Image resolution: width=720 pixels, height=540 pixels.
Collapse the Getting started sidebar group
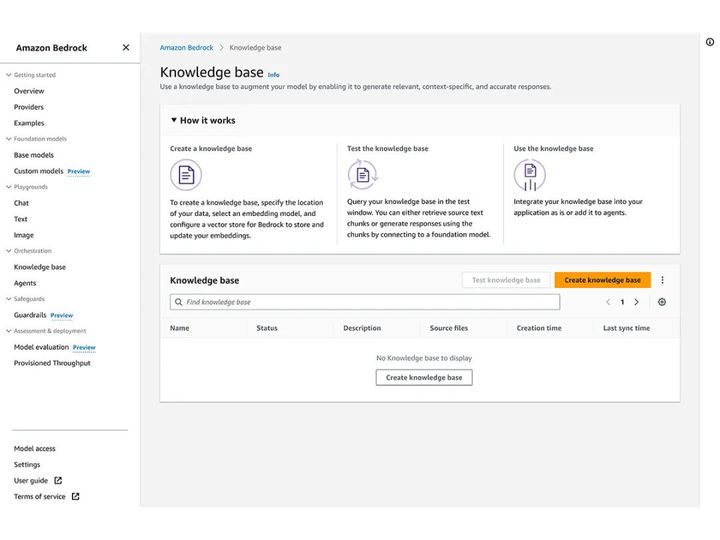[8, 75]
